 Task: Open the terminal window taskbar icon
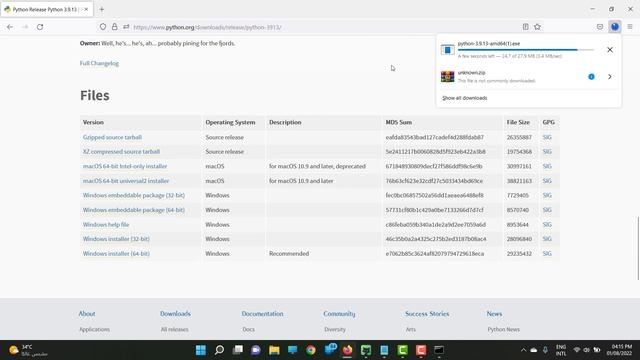click(439, 350)
